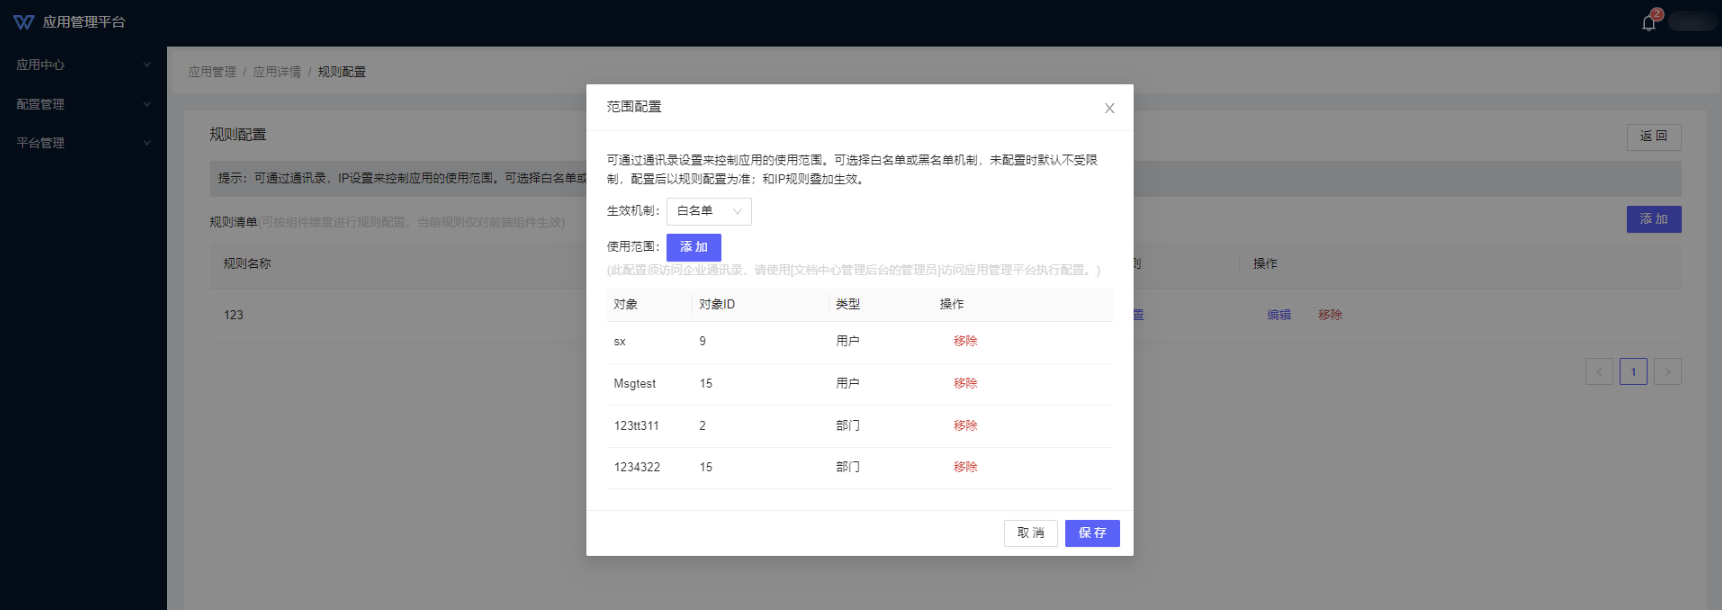This screenshot has height=610, width=1722.
Task: Remove the 123tt311 department row
Action: coord(965,425)
